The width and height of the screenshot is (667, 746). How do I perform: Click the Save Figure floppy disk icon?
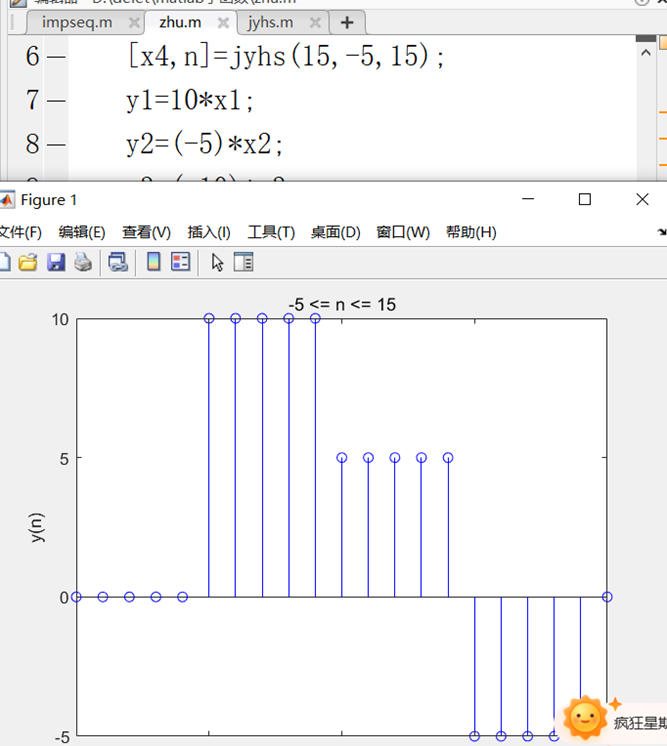tap(56, 262)
